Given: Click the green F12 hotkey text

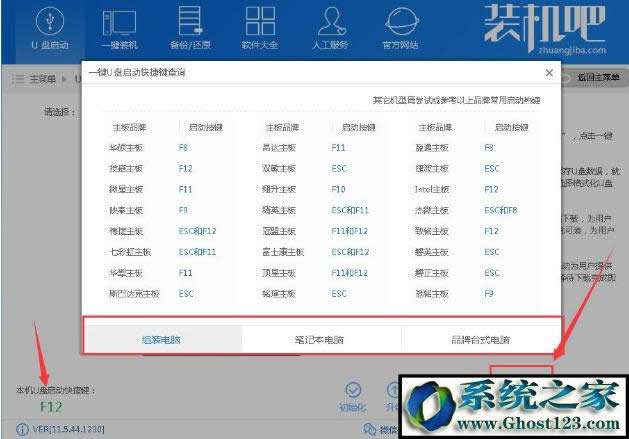Looking at the screenshot, I should pos(52,406).
